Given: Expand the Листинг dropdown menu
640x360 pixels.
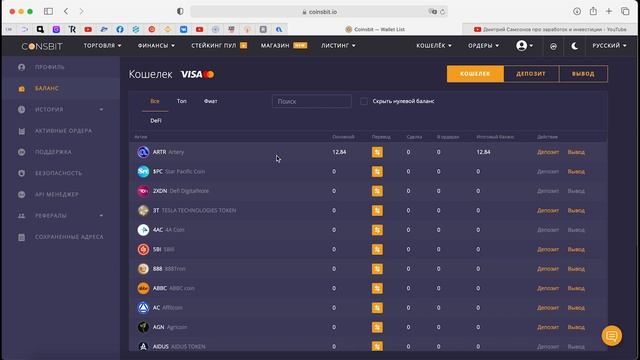Looking at the screenshot, I should (x=338, y=46).
